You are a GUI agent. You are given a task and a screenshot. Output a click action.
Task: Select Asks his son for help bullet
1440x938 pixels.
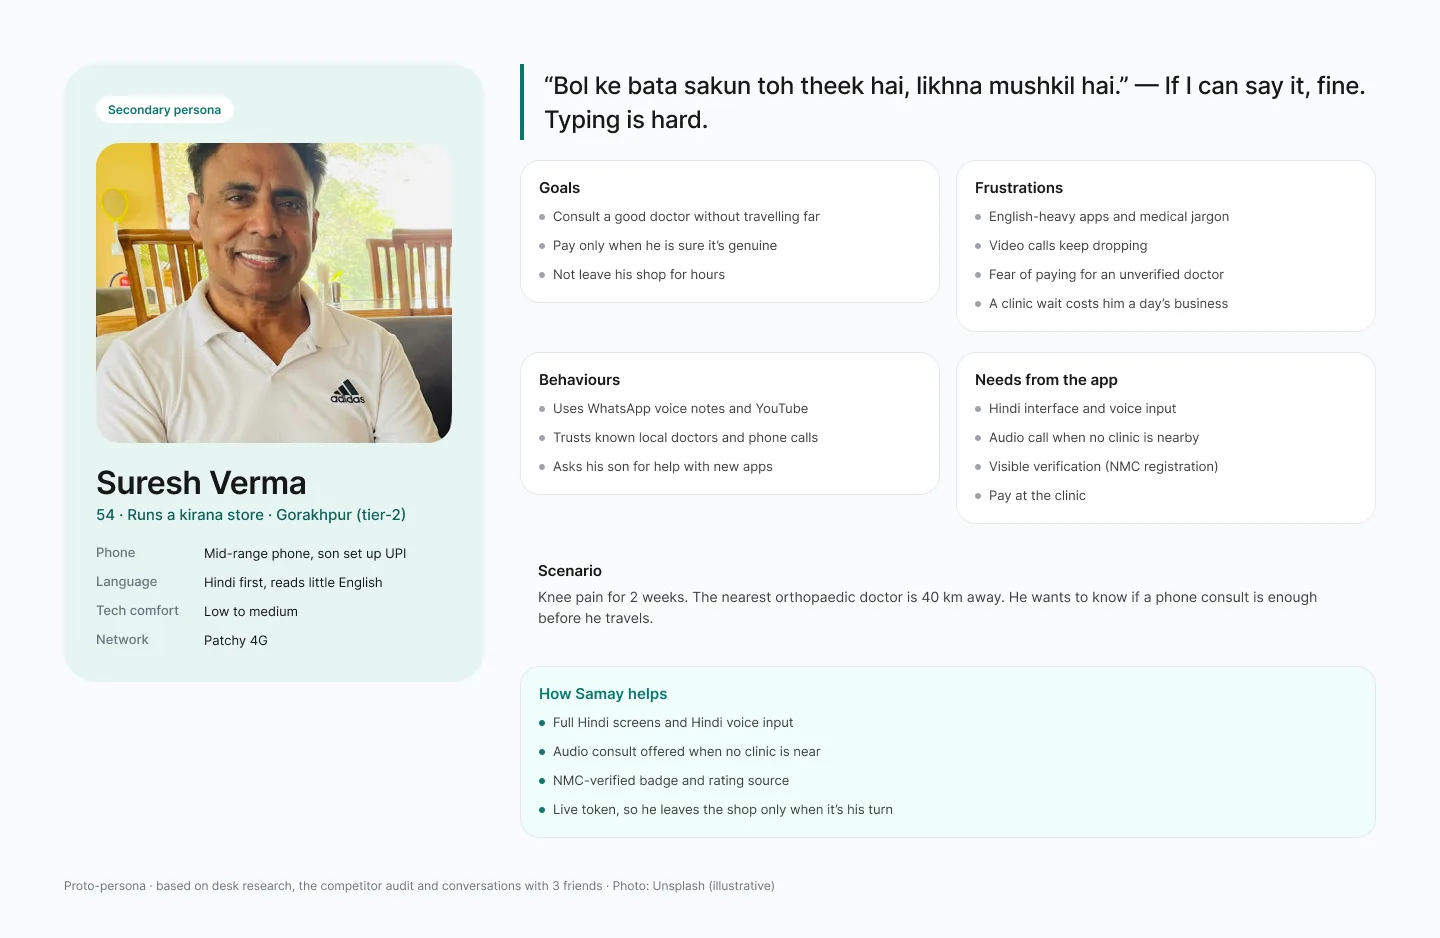[662, 467]
